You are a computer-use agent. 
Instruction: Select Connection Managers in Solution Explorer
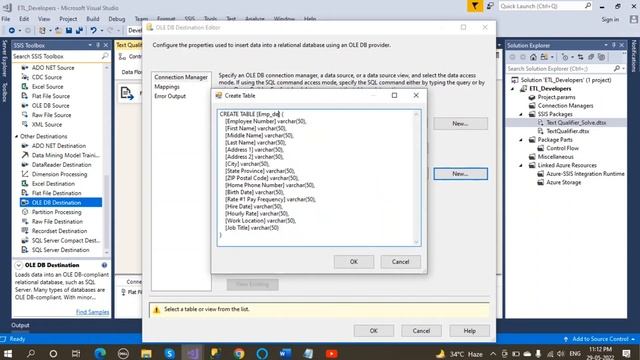click(x=565, y=106)
